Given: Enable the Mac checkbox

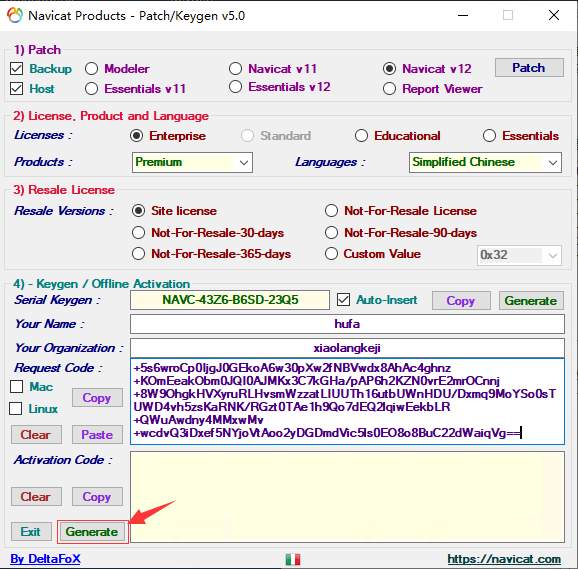Looking at the screenshot, I should (16, 387).
